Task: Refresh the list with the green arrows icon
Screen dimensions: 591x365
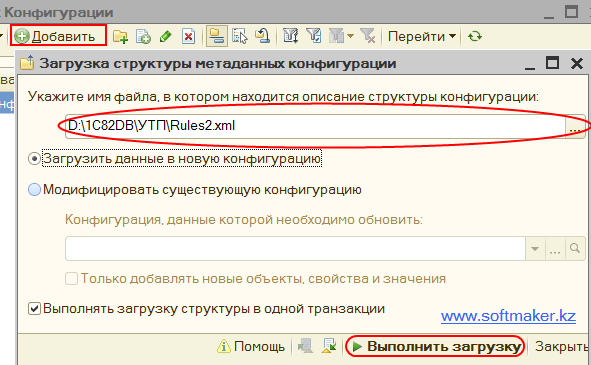Action: click(475, 37)
